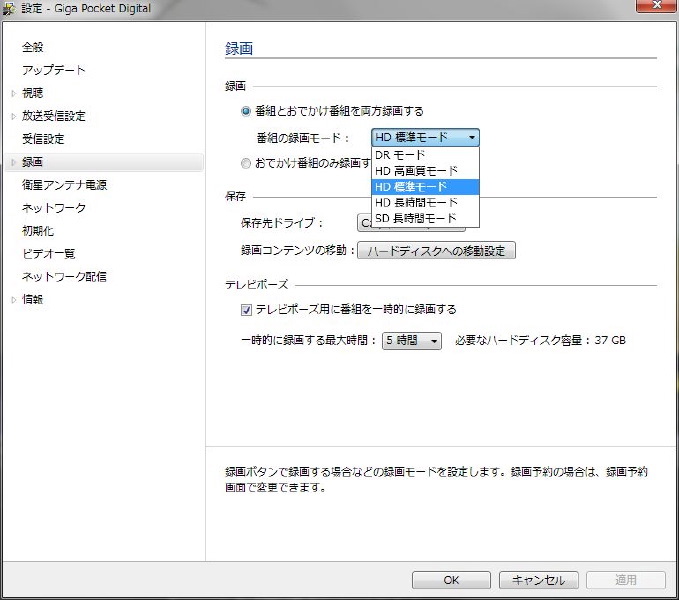Choose SD 長時間モード from the list
679x600 pixels.
point(425,218)
